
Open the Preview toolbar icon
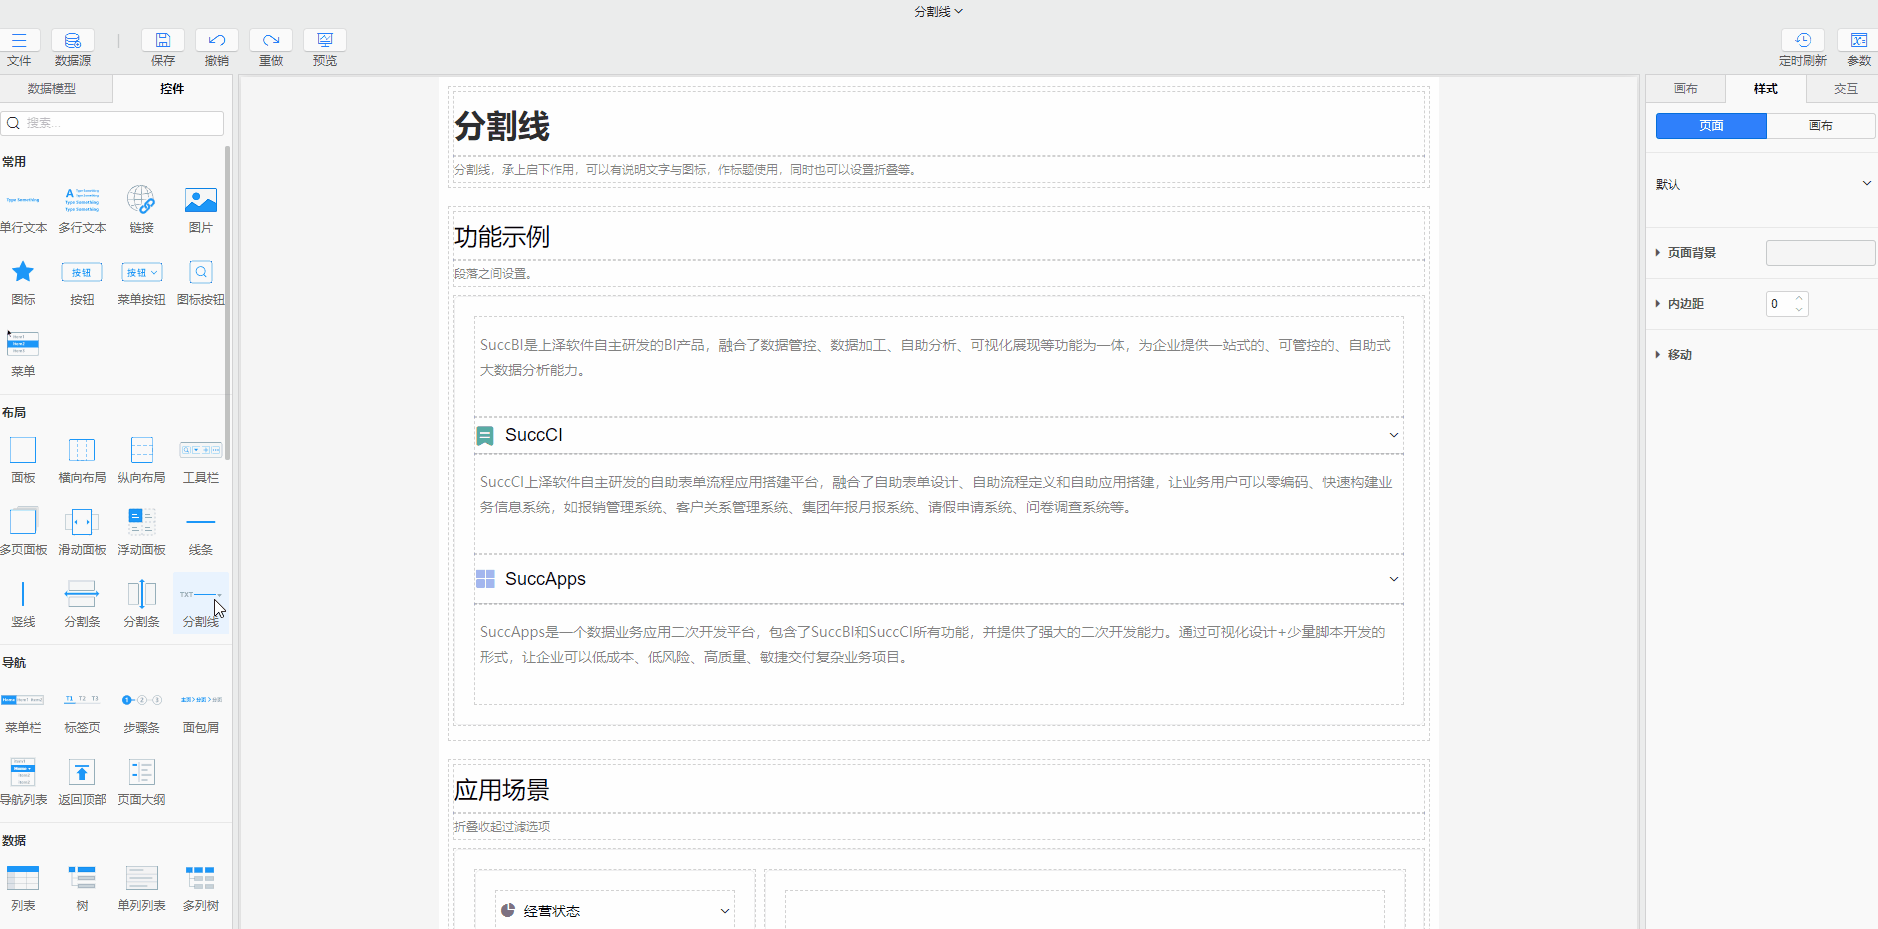pos(324,41)
